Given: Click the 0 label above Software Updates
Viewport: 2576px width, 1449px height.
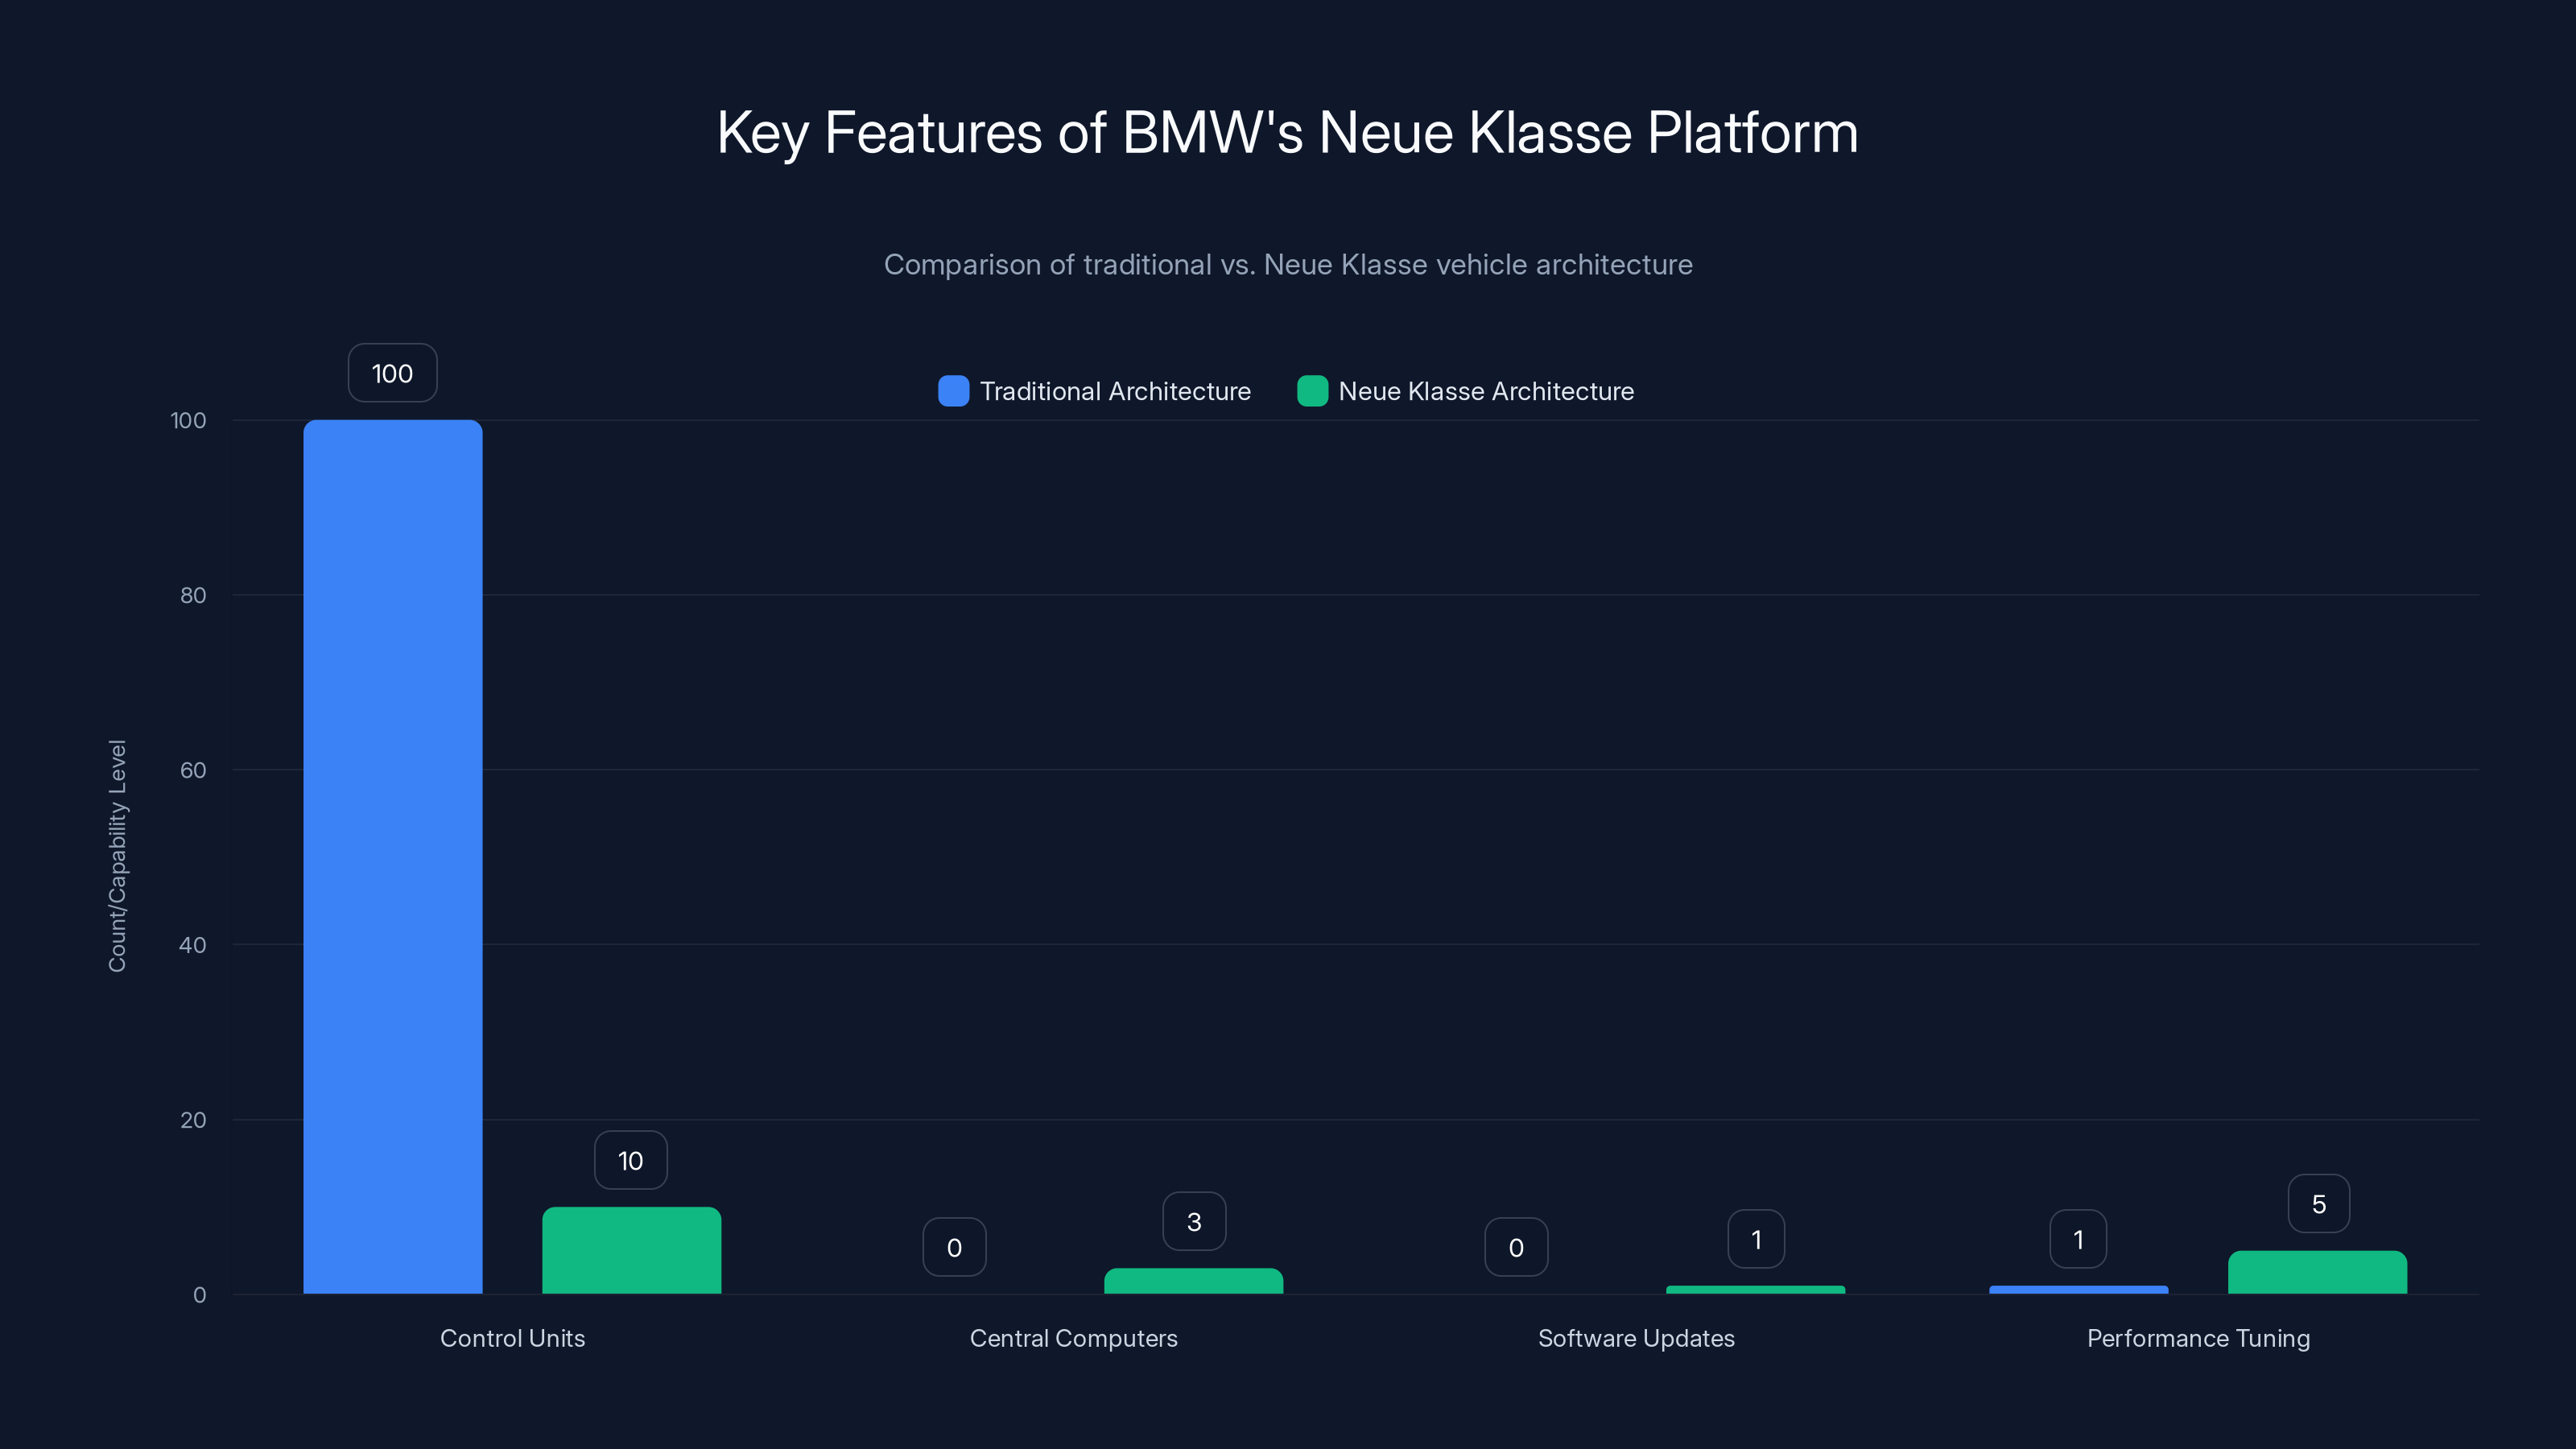Looking at the screenshot, I should [1516, 1247].
